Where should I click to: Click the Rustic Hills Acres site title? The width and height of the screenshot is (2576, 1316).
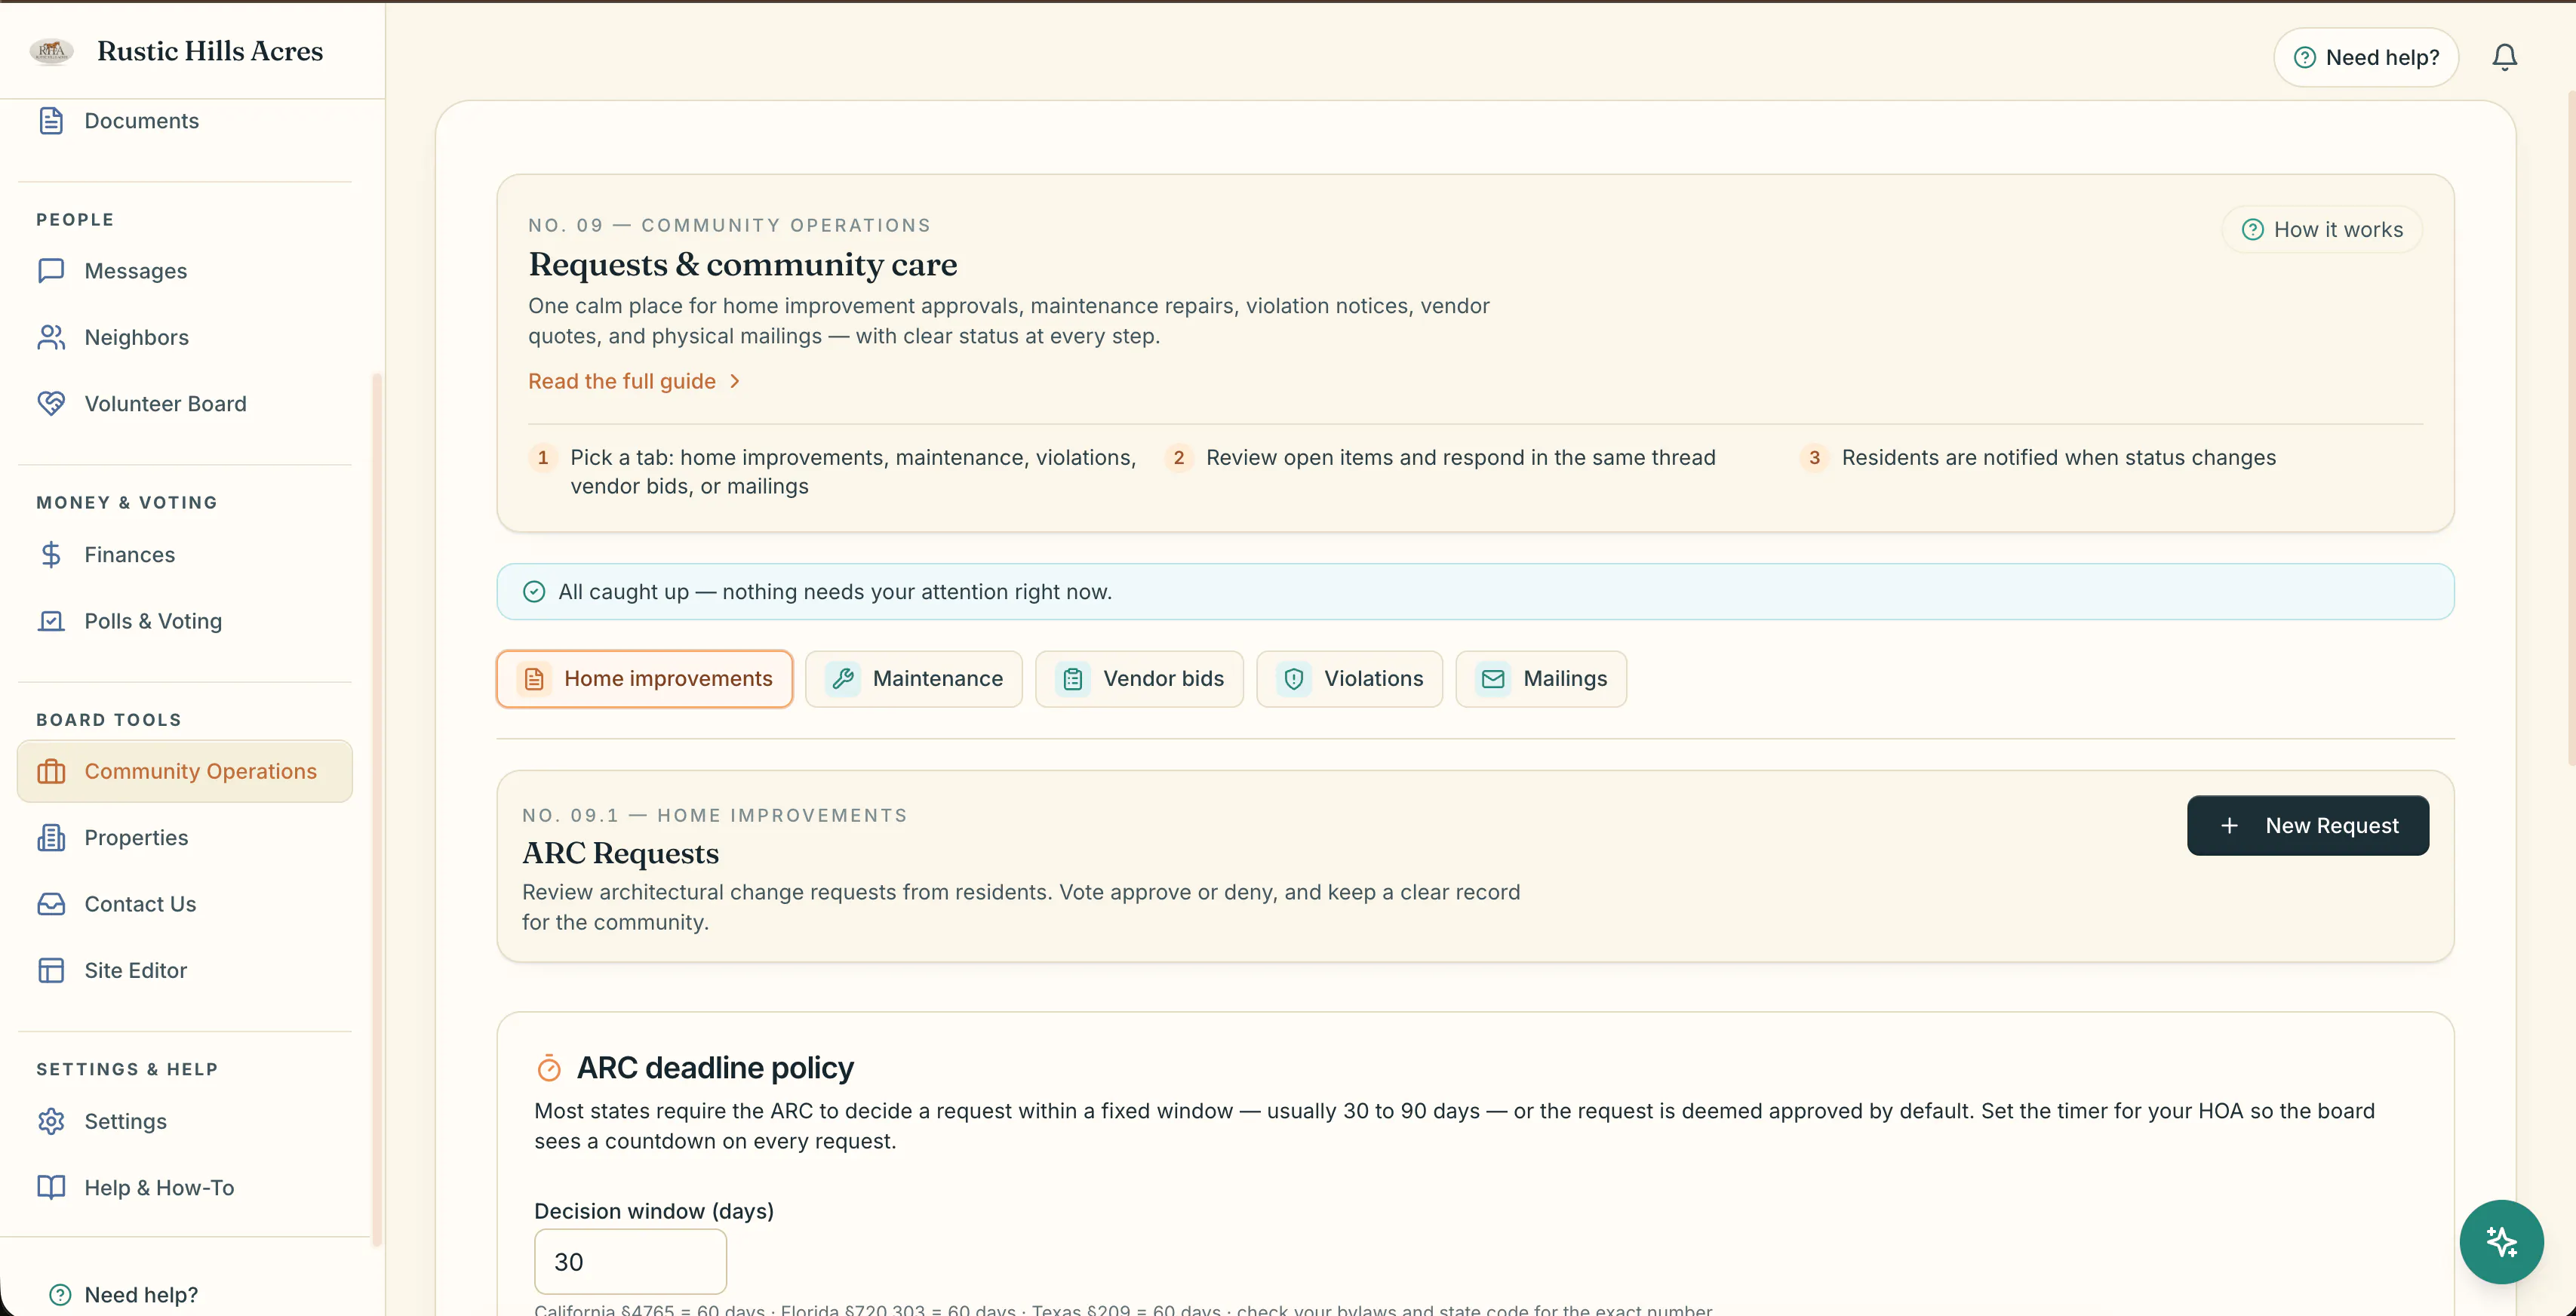210,51
